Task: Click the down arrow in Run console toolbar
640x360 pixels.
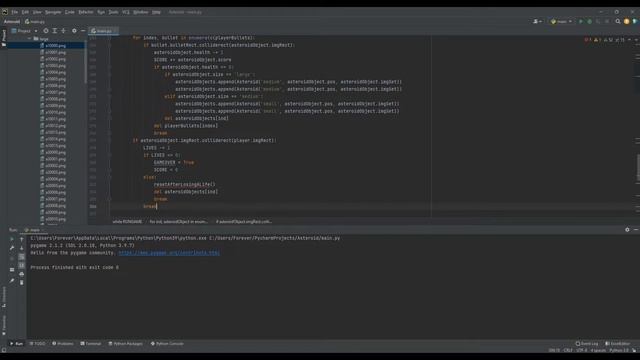Action: click(22, 248)
